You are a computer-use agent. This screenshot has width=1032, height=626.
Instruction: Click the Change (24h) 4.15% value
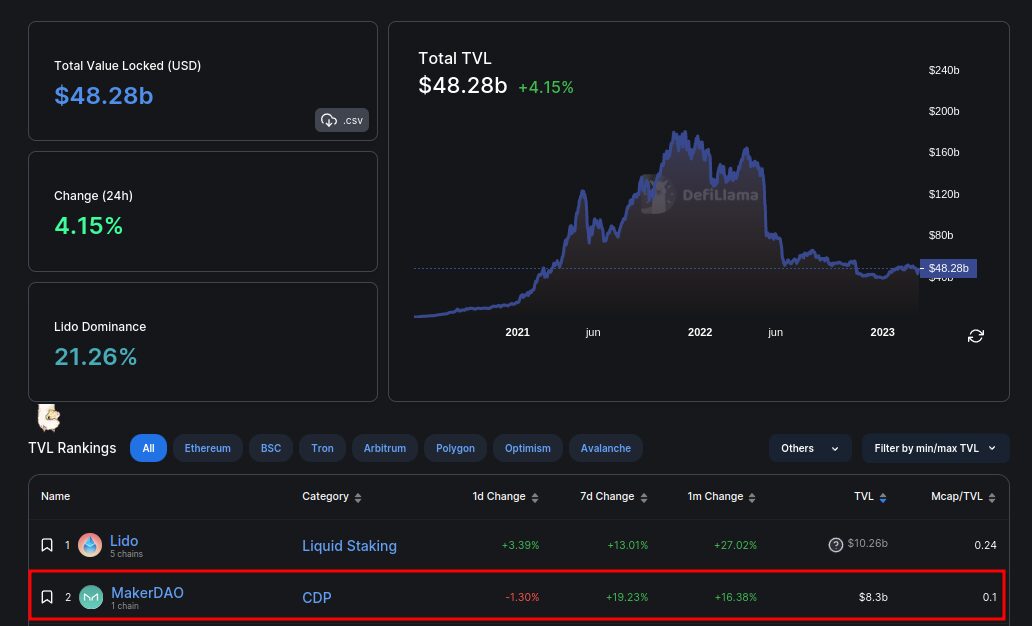pos(88,226)
